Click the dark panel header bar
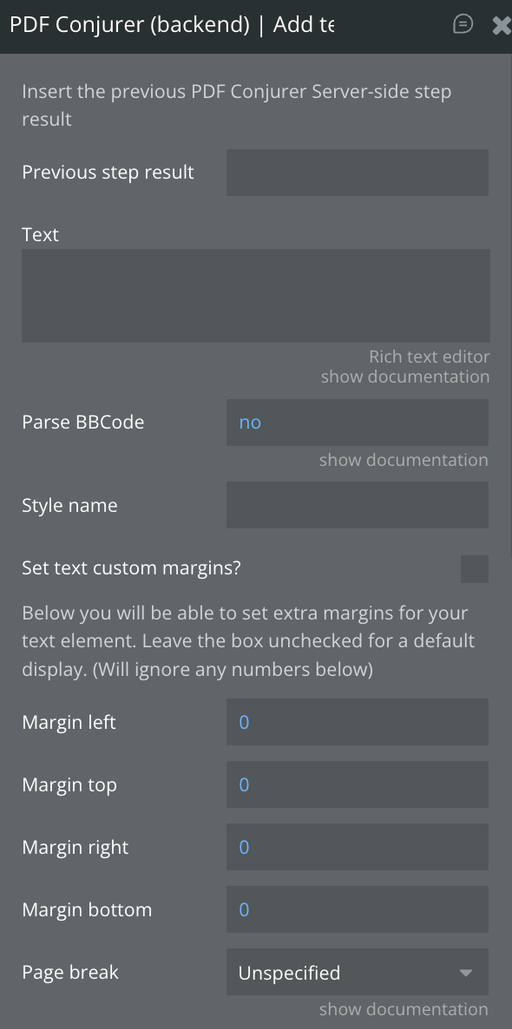Image resolution: width=512 pixels, height=1029 pixels. 256,26
